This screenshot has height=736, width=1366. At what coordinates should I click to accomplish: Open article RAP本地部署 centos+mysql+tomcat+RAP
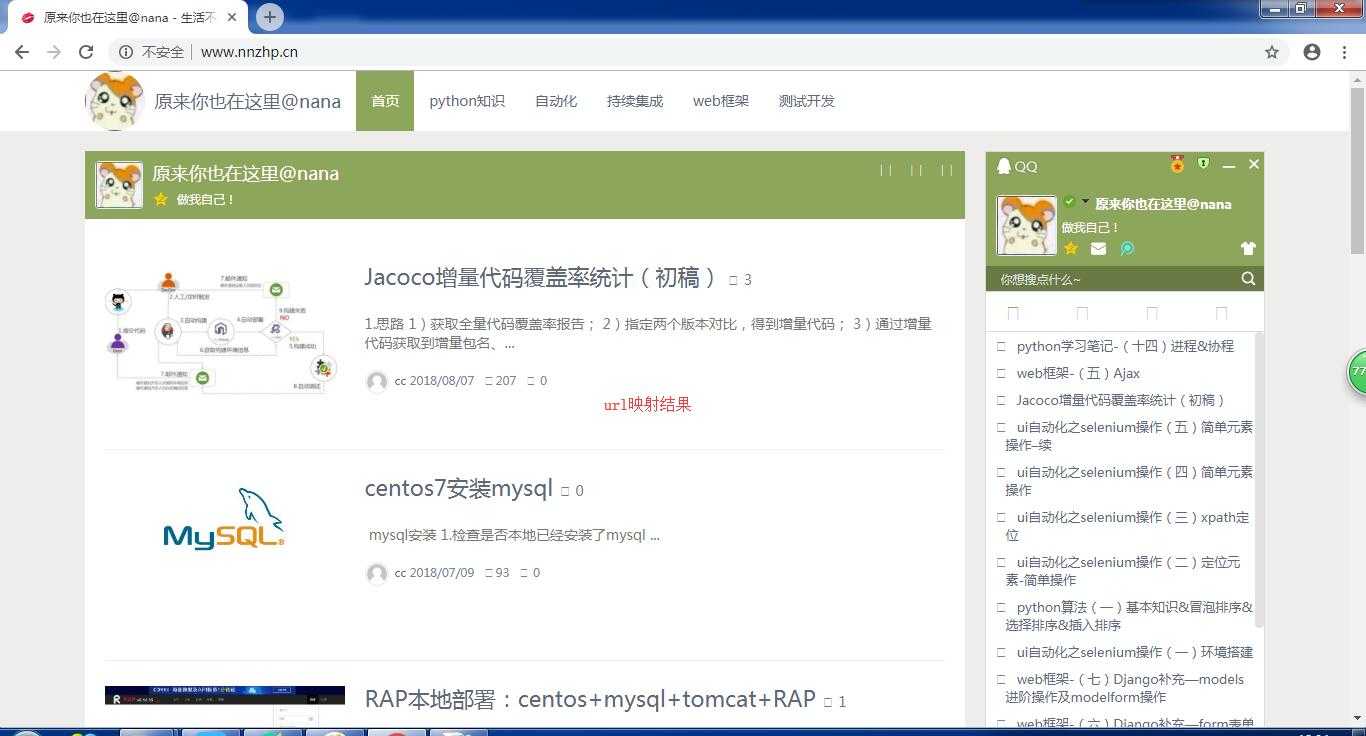590,699
